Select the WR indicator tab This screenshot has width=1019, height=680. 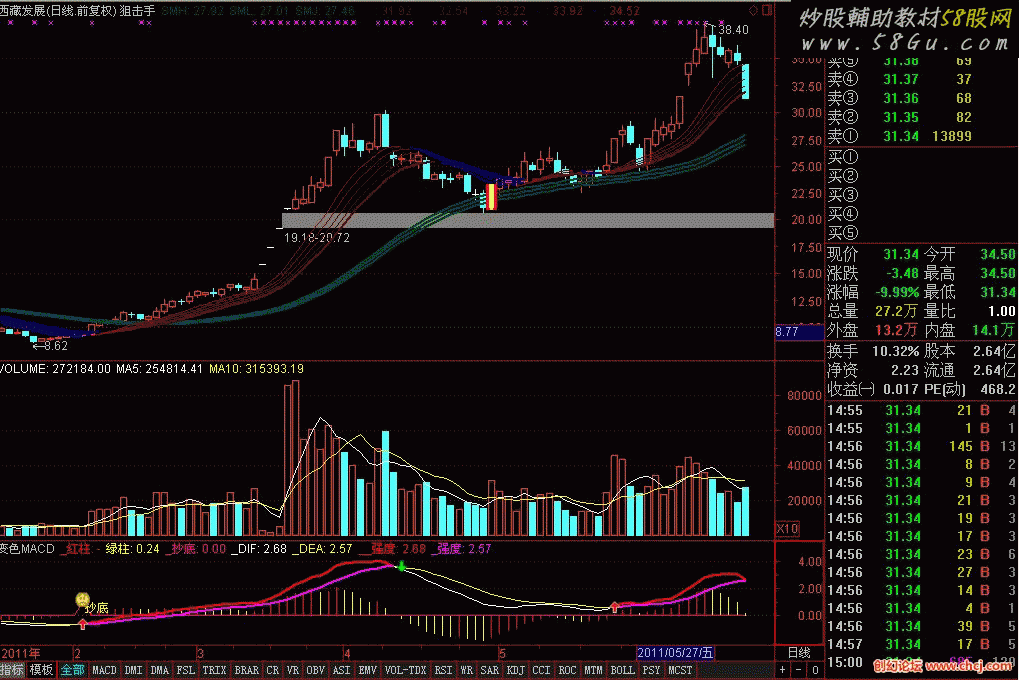466,670
